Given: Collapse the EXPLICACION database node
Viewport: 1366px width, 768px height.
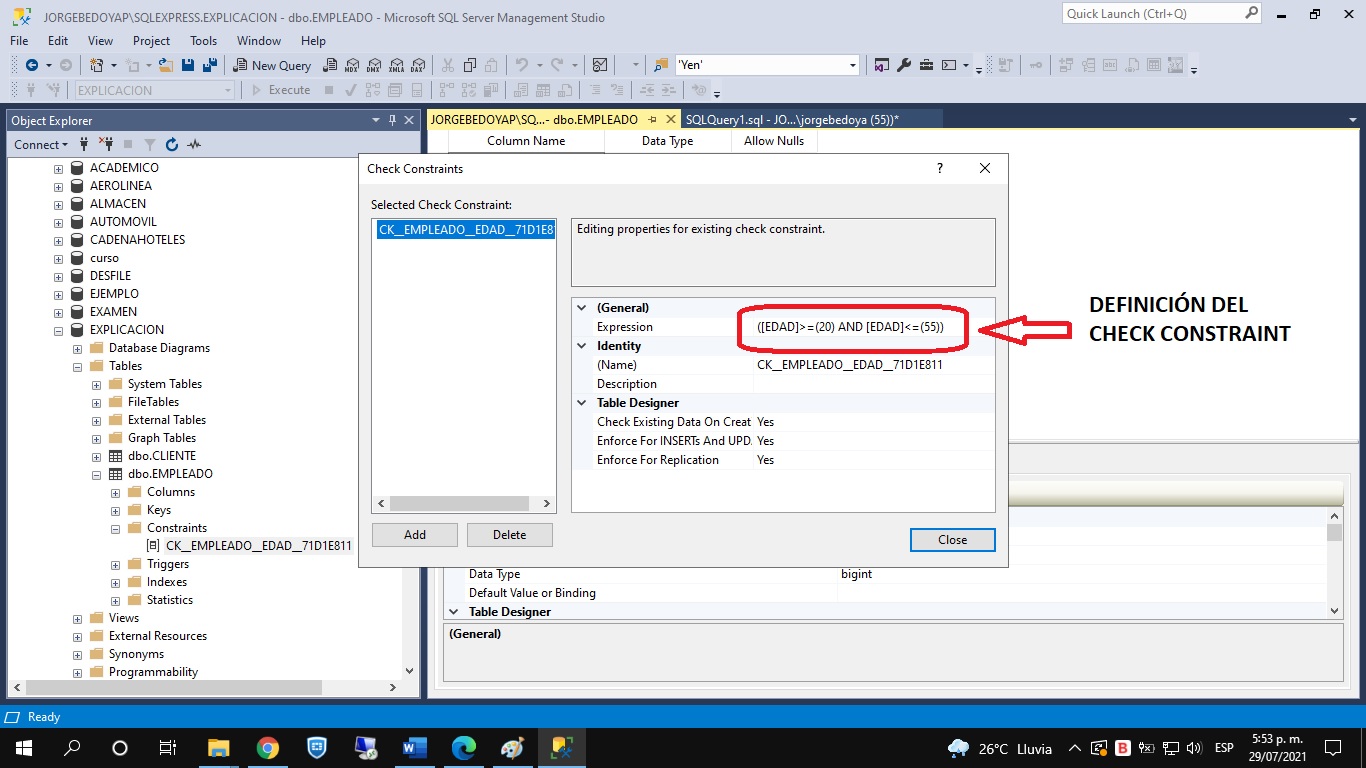Looking at the screenshot, I should tap(59, 330).
